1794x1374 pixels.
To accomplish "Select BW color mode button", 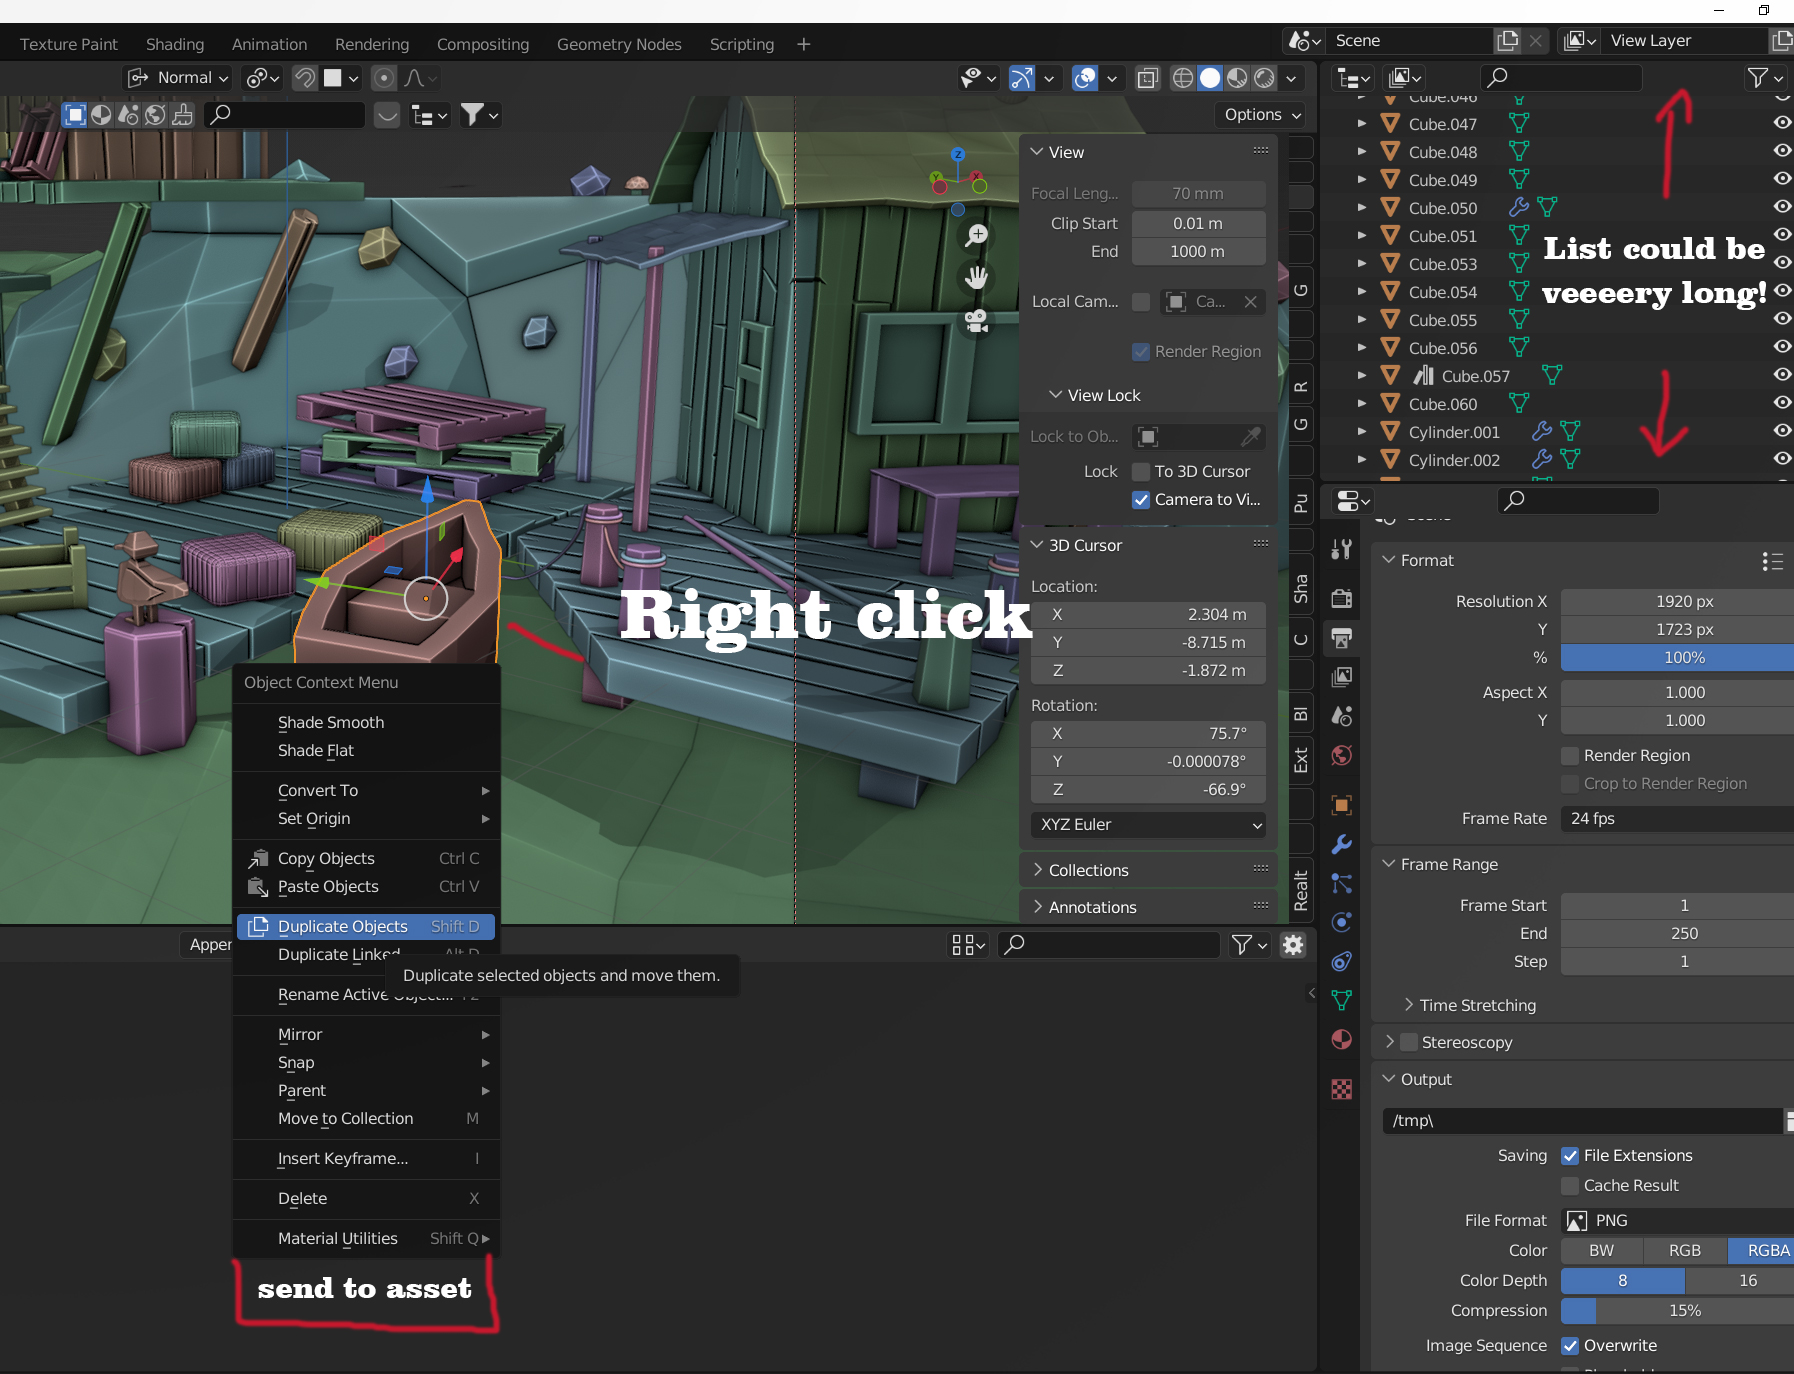I will [x=1602, y=1251].
